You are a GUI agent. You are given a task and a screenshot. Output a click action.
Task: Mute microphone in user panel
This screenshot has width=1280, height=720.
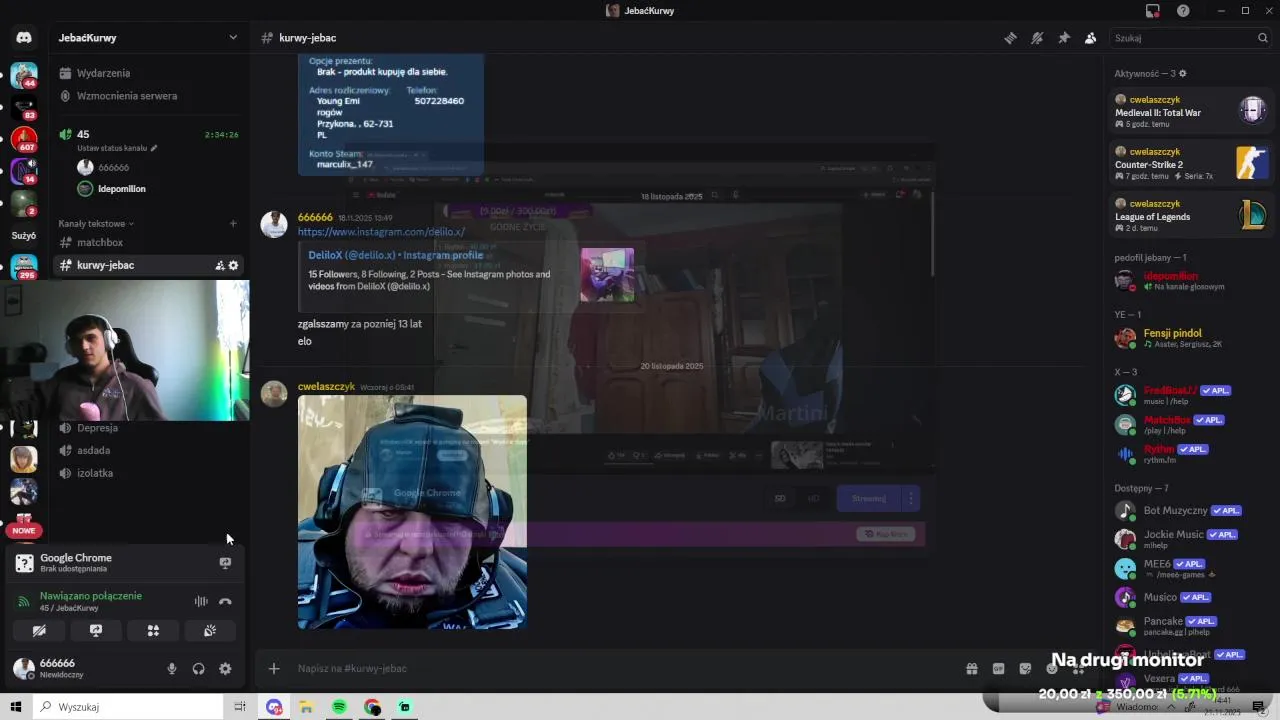(172, 669)
